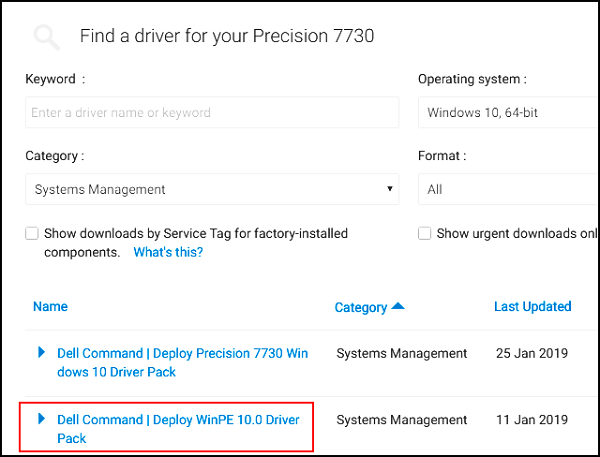Click Systems Management in the first row
Screen dimensions: 600x457
(x=401, y=353)
